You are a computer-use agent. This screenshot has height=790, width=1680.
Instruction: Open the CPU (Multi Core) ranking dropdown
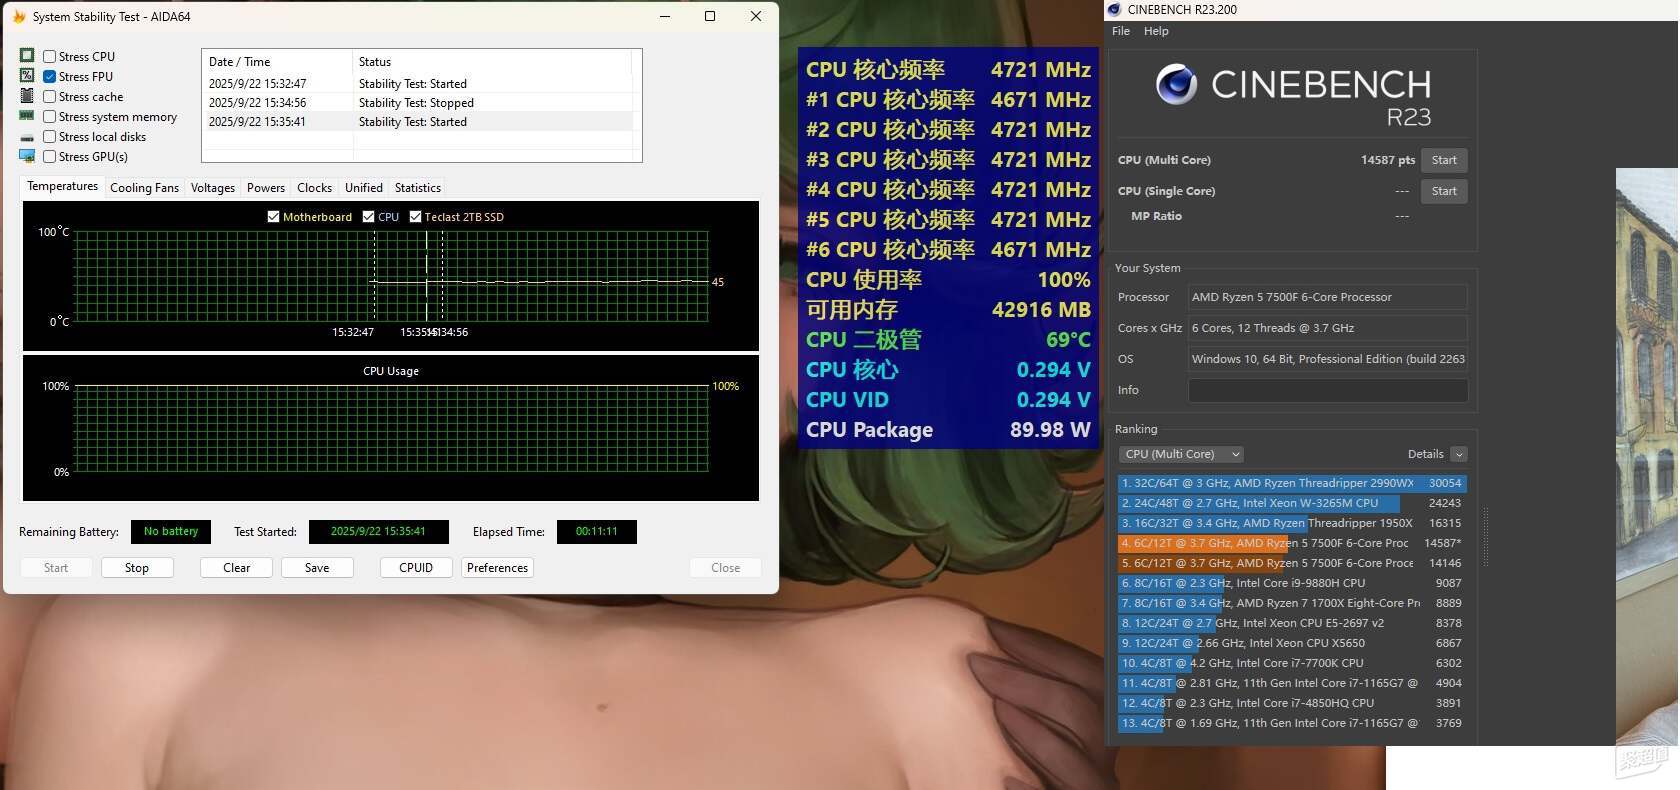tap(1181, 454)
